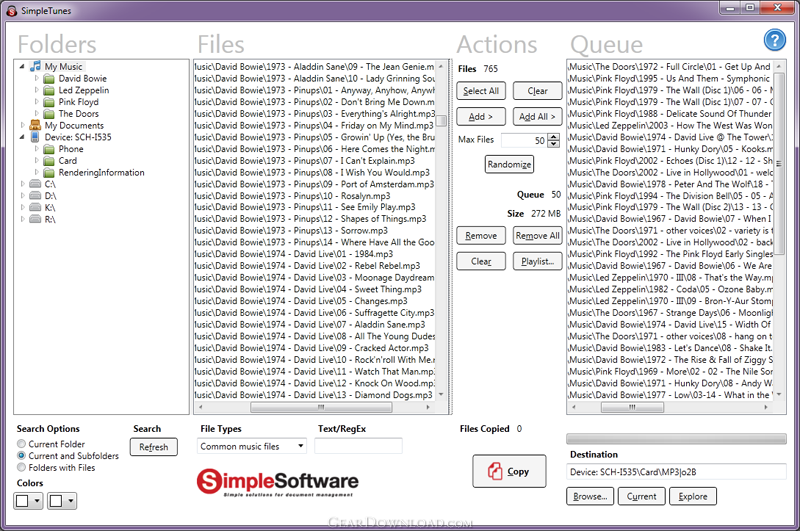Select queue item 'Let's Dance\08 - Shake It'
Viewport: 800px width, 531px height.
tap(670, 348)
